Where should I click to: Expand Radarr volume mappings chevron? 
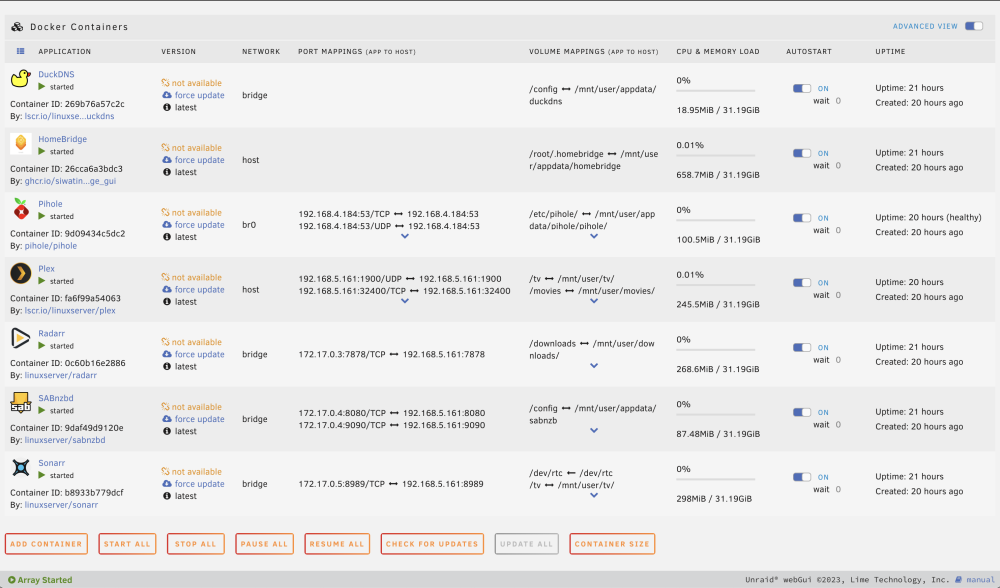[x=594, y=366]
